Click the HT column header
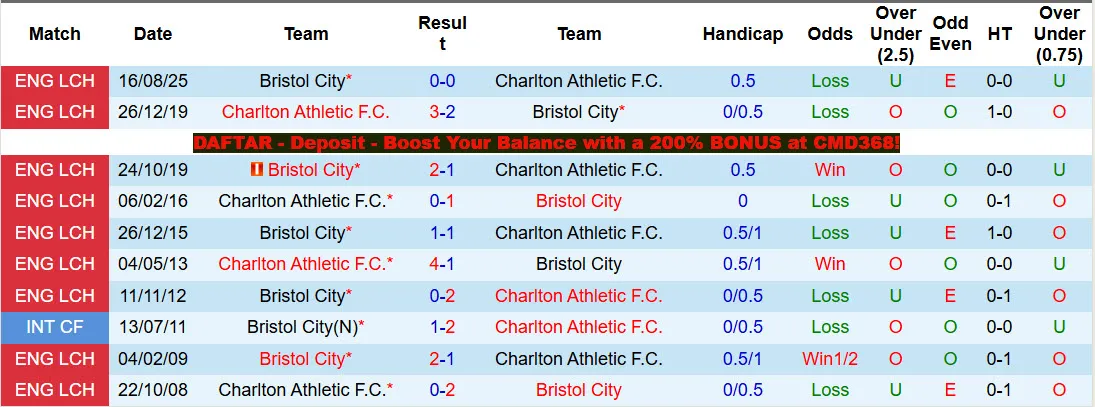The height and width of the screenshot is (407, 1095). 999,34
